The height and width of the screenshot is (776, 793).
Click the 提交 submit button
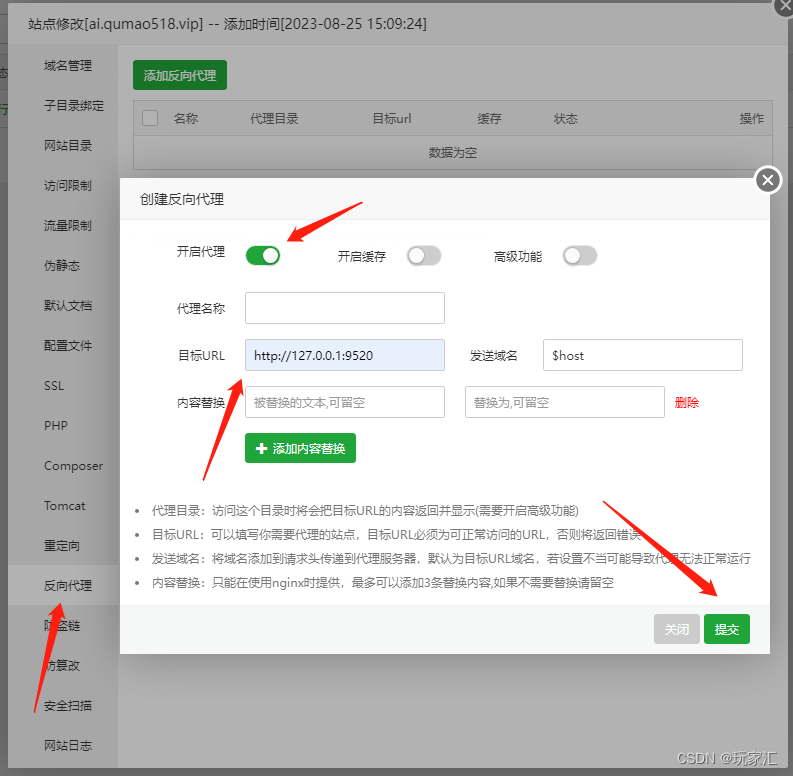[727, 629]
